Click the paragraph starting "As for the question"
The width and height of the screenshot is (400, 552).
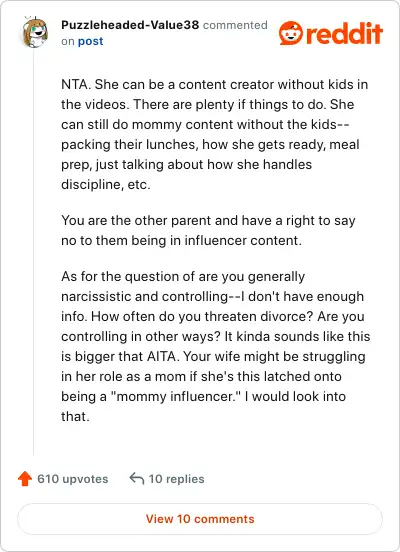tap(215, 346)
